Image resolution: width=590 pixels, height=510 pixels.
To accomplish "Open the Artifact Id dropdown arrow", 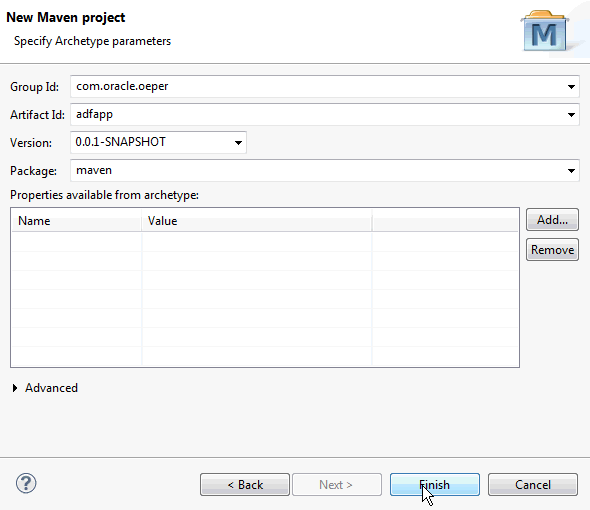I will tap(571, 114).
